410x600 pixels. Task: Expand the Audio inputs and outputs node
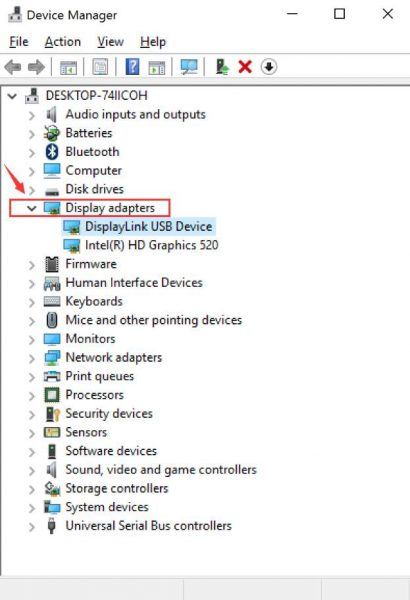32,115
